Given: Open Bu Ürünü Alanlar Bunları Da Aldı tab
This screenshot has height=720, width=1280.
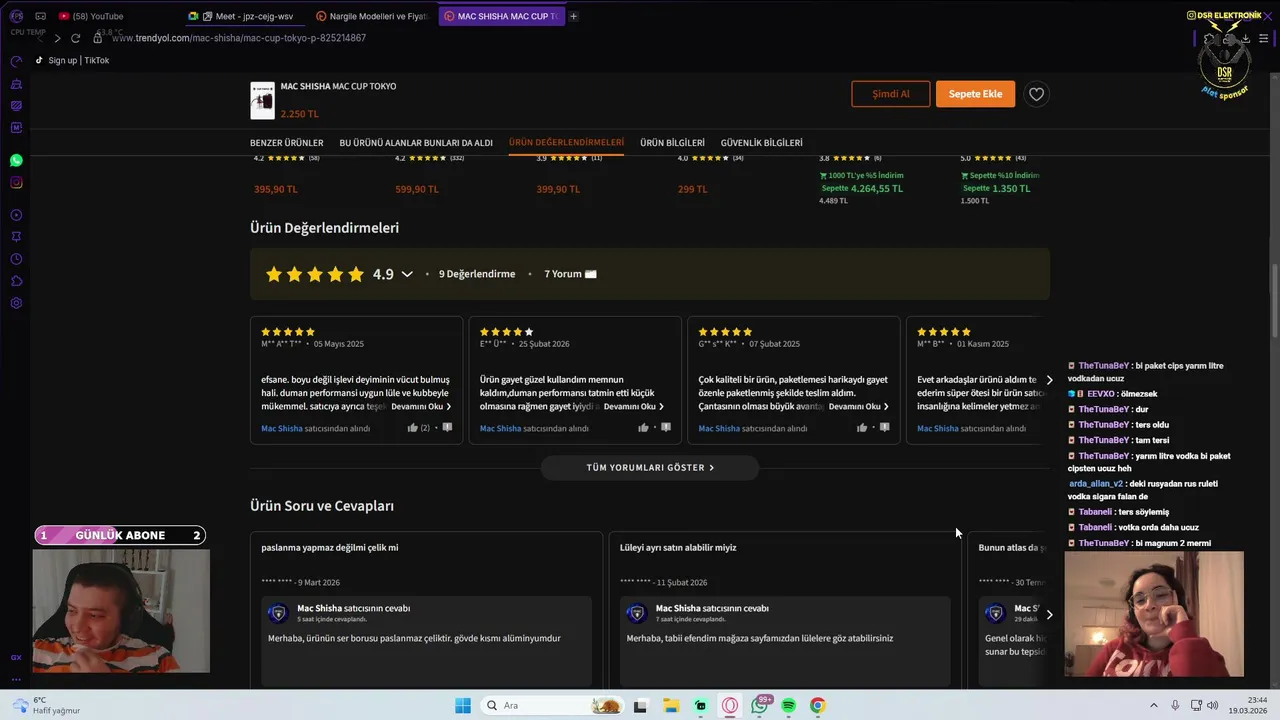Looking at the screenshot, I should [416, 143].
